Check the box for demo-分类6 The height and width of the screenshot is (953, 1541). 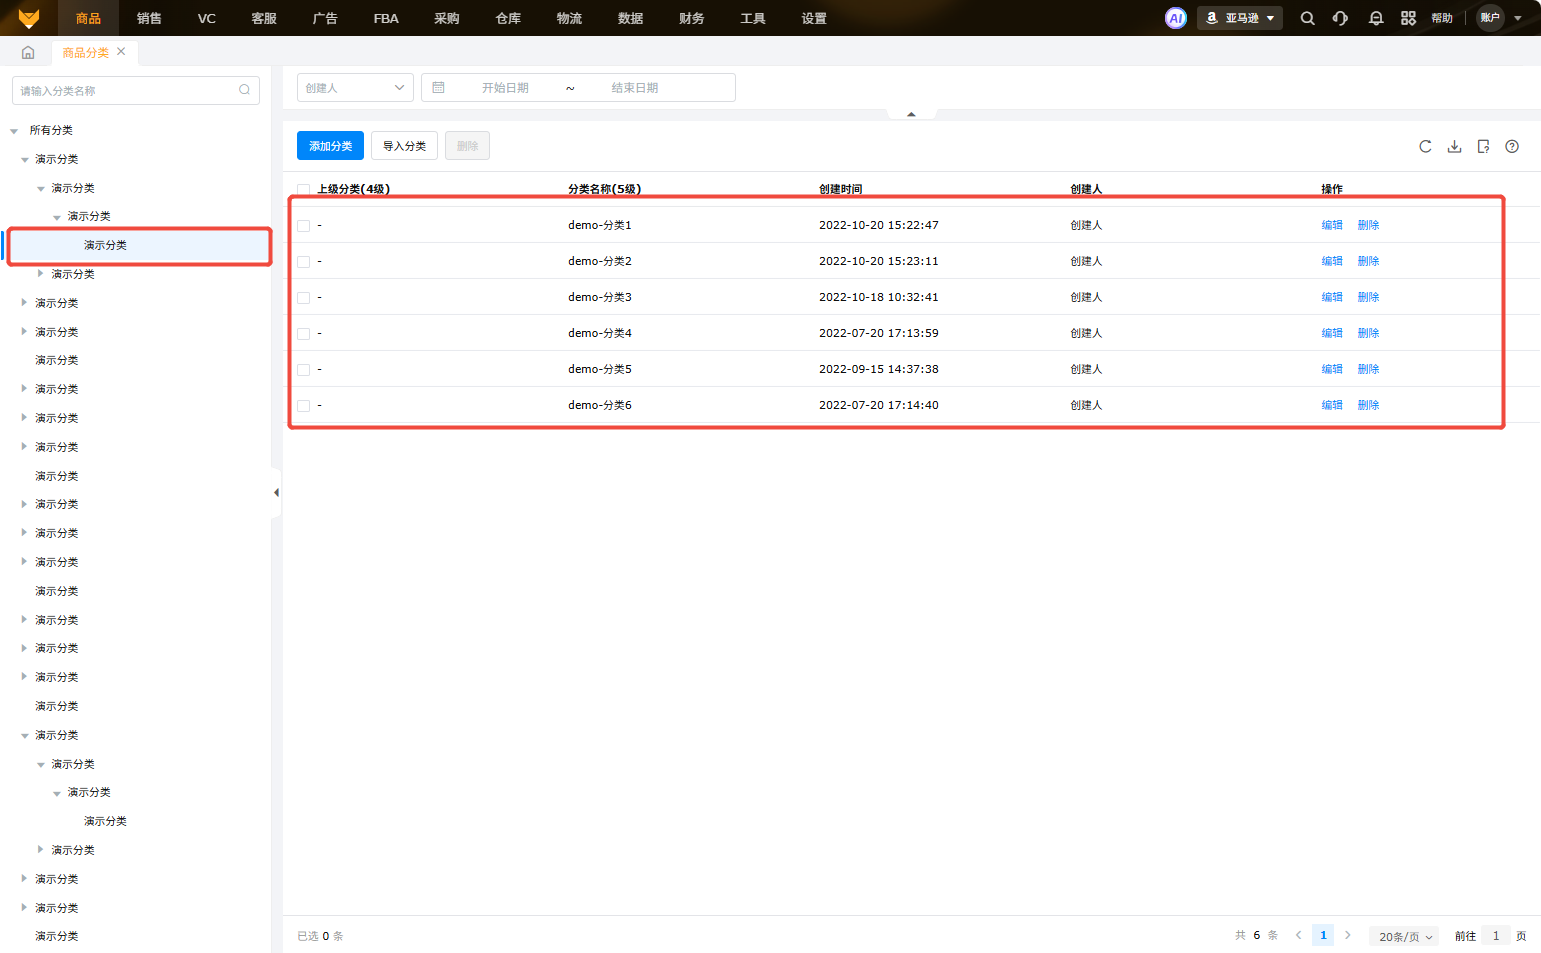pyautogui.click(x=303, y=406)
